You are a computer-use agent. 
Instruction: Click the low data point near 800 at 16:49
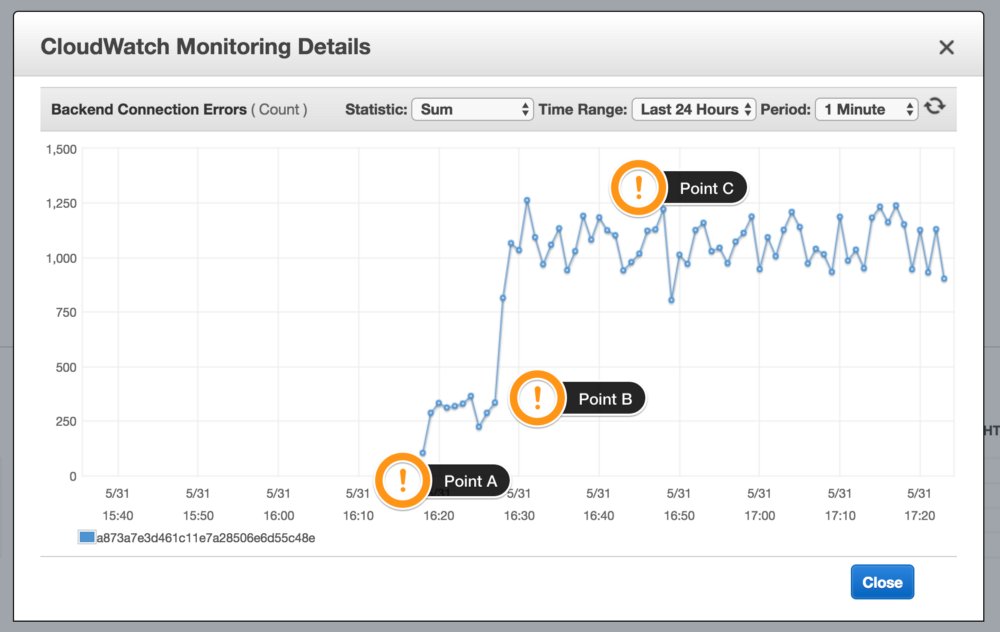coord(671,300)
